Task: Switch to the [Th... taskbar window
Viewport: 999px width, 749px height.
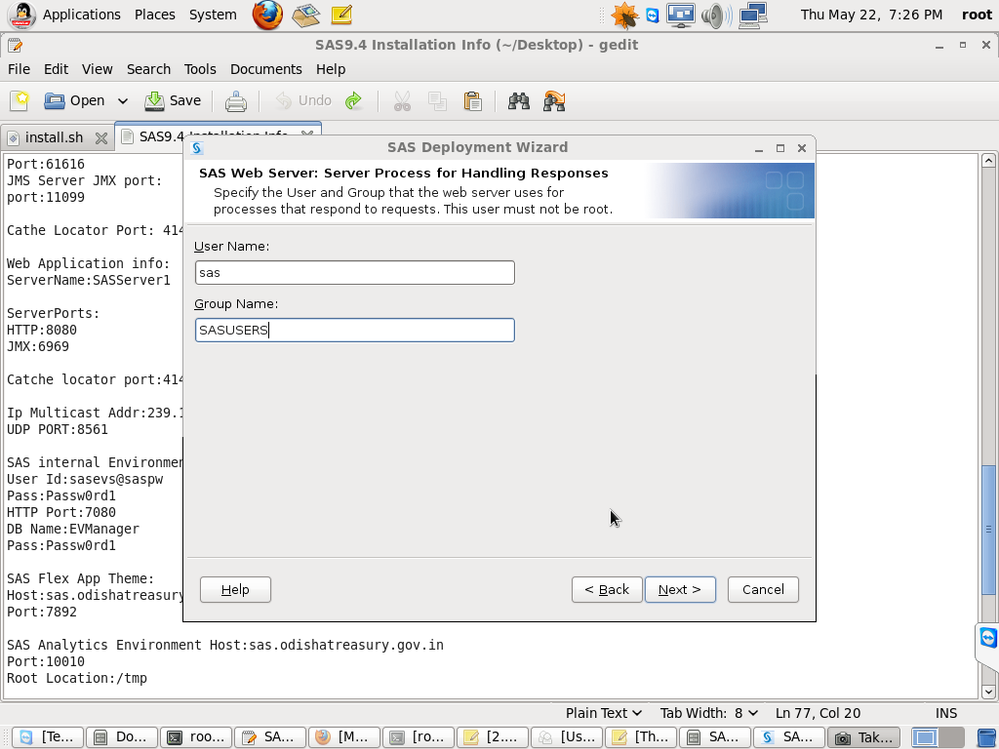Action: [641, 737]
